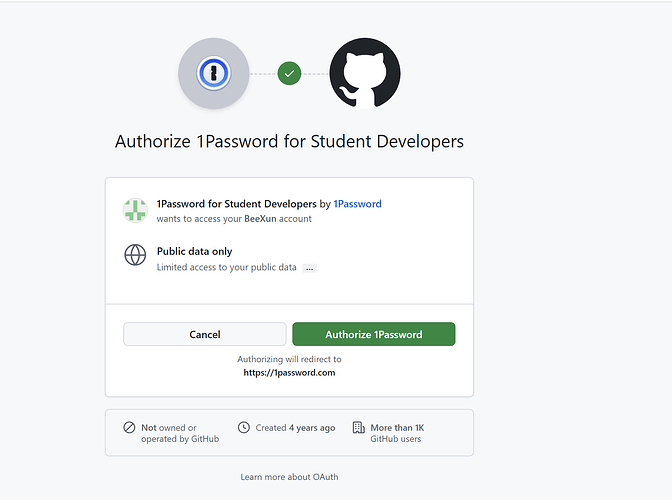Image resolution: width=672 pixels, height=500 pixels.
Task: Click Authorizing will redirect to text
Action: [289, 359]
